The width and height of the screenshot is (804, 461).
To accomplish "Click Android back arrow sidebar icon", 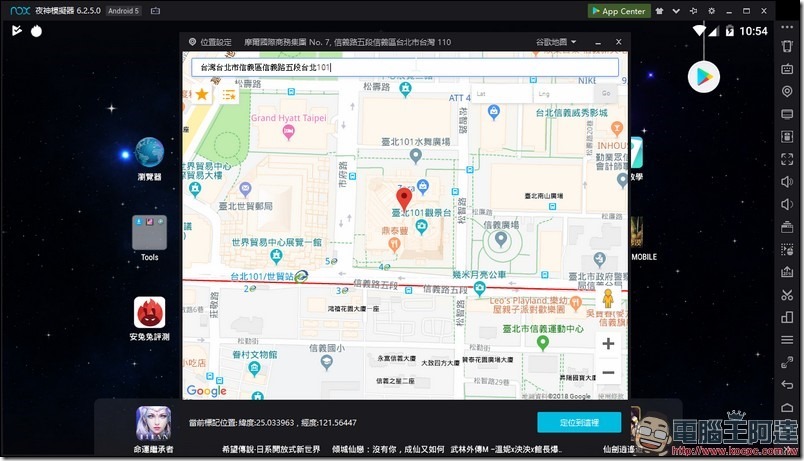I will 787,385.
